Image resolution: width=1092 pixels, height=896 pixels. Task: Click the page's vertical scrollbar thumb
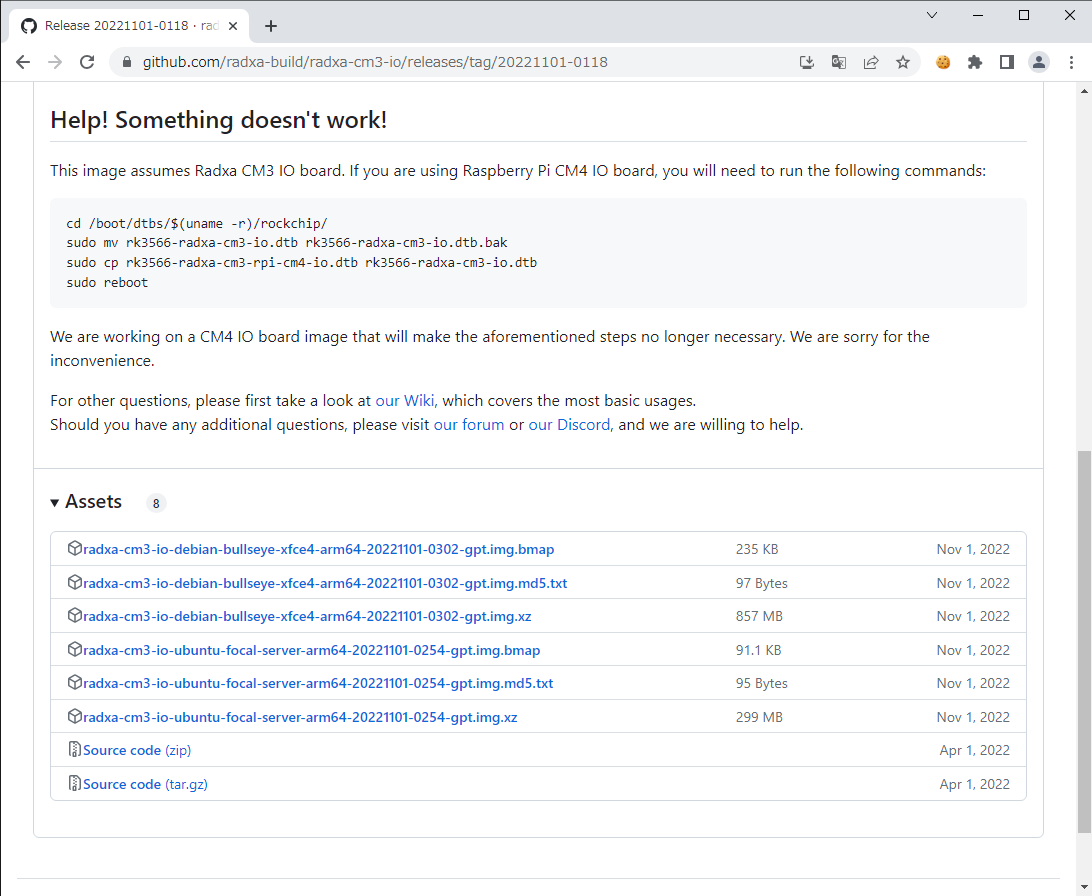pyautogui.click(x=1084, y=642)
